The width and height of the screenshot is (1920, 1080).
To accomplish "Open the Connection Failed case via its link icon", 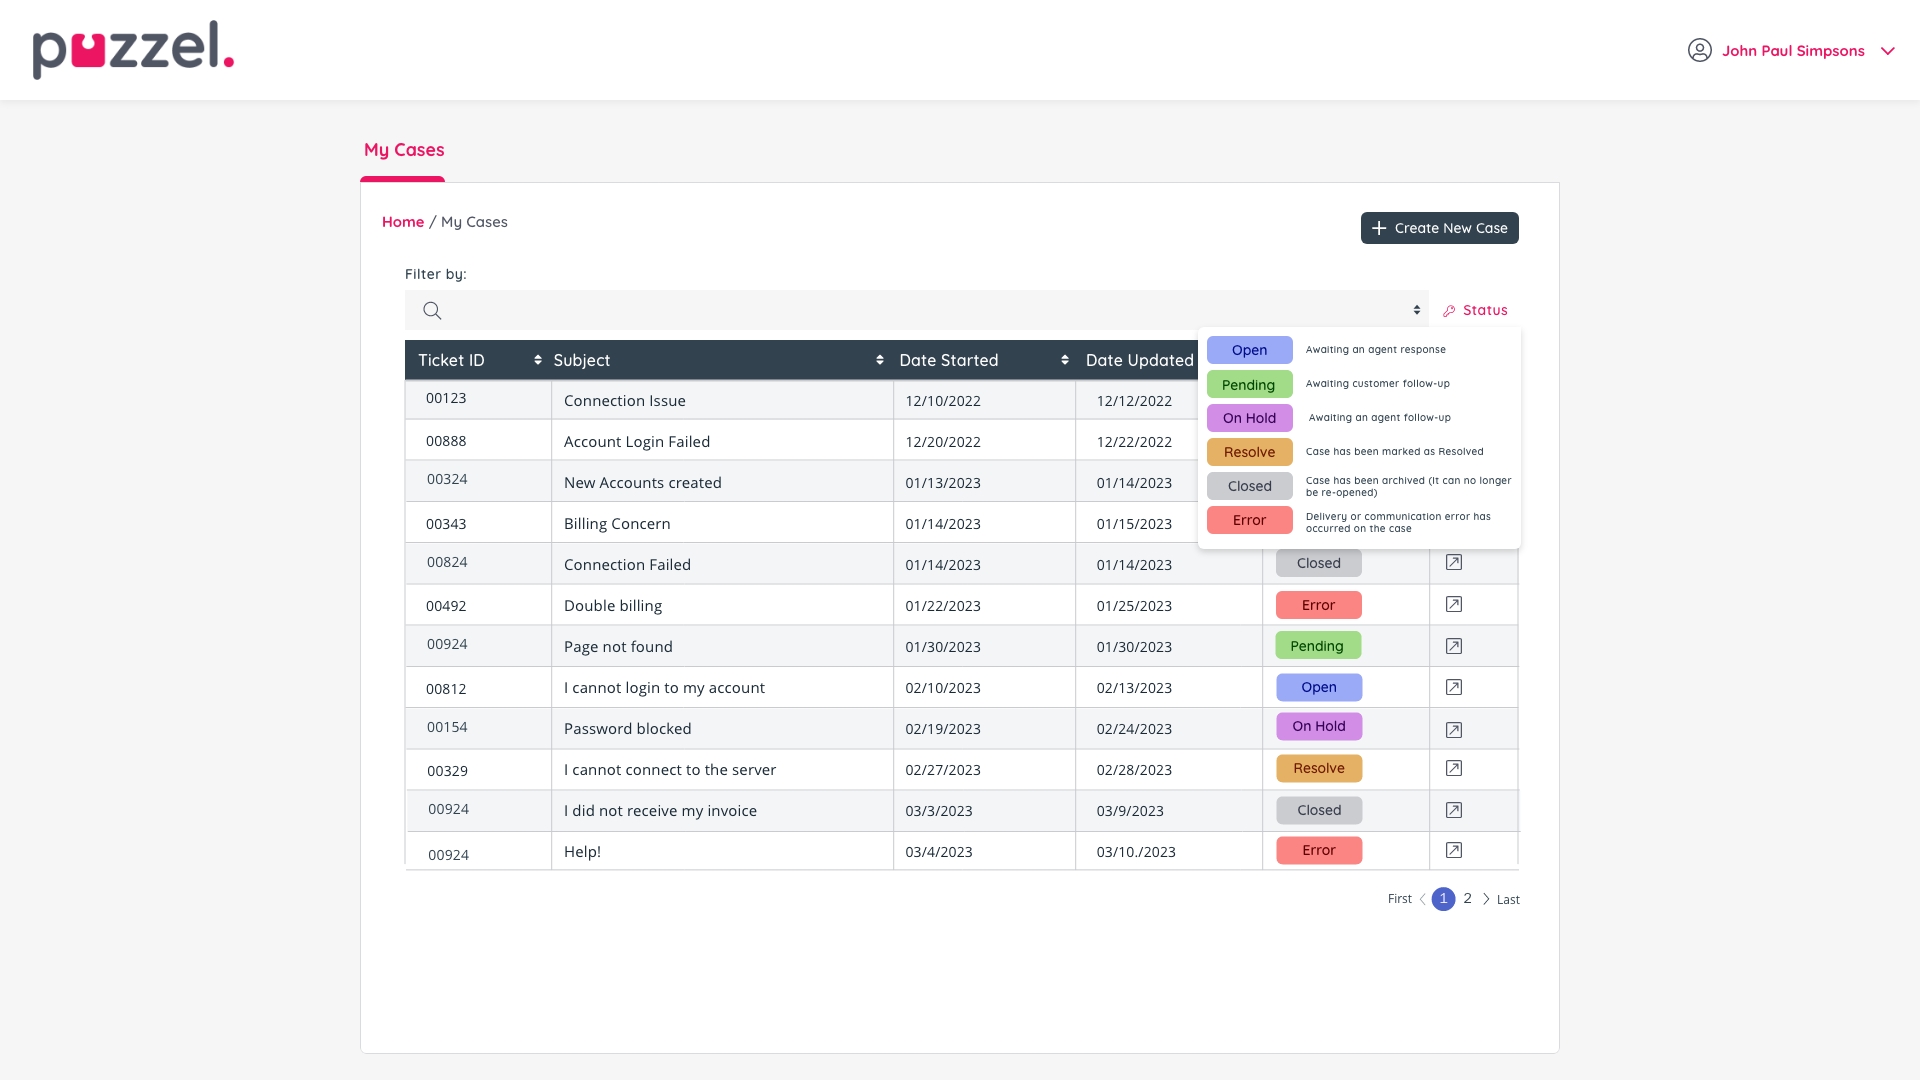I will pyautogui.click(x=1454, y=563).
